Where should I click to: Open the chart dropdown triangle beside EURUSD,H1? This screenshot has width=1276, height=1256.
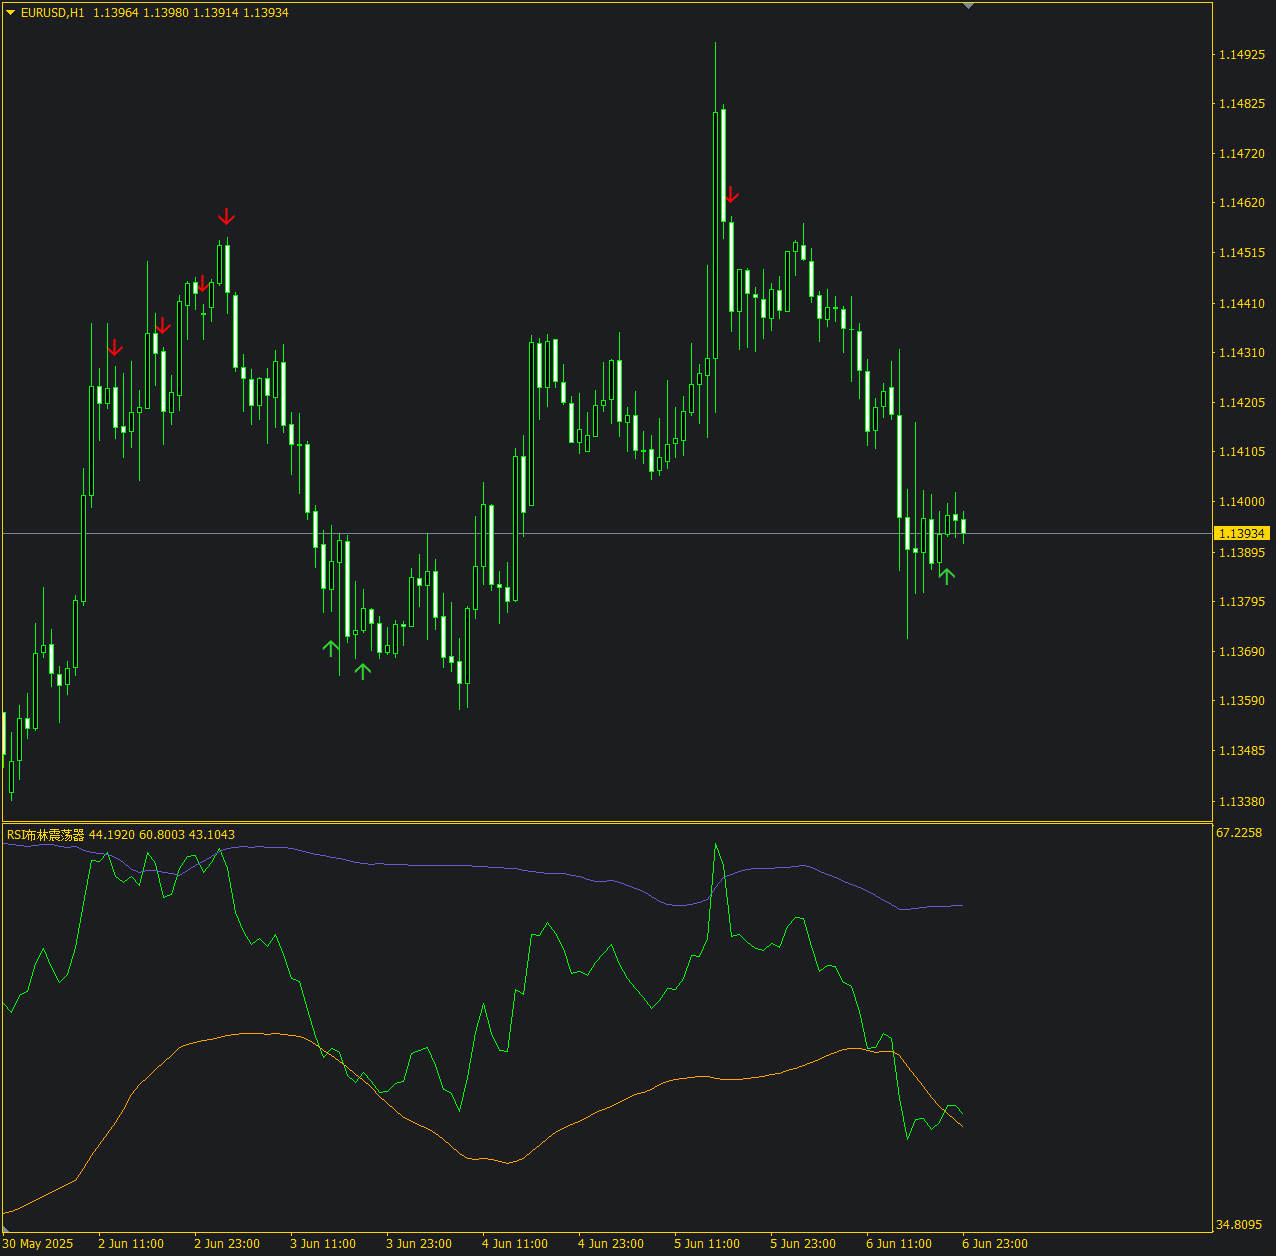coord(11,13)
